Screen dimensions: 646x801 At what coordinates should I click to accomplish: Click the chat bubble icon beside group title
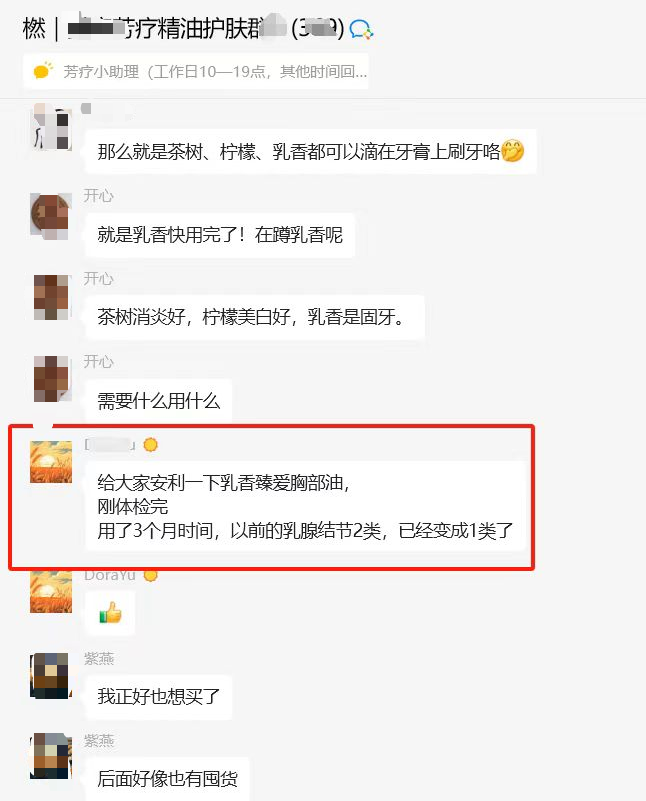[x=361, y=30]
